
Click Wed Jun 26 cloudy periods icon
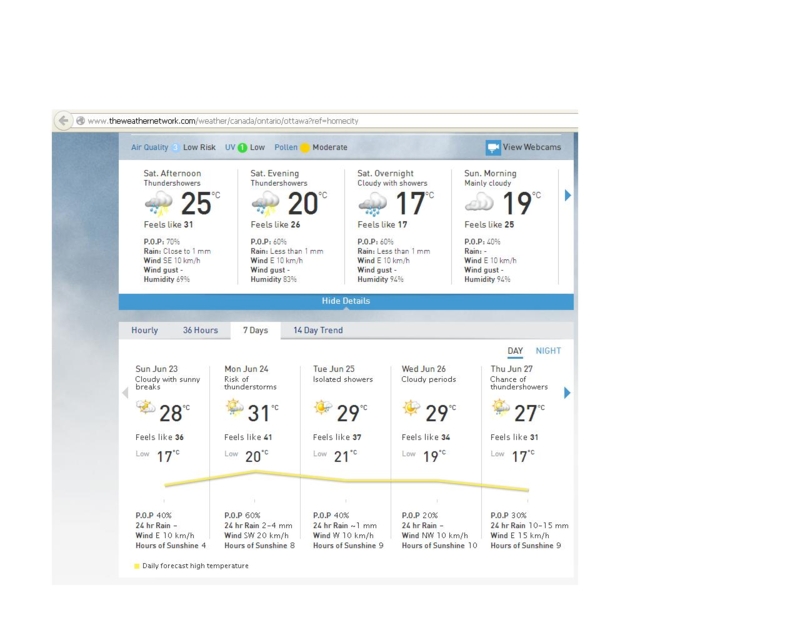click(x=412, y=408)
